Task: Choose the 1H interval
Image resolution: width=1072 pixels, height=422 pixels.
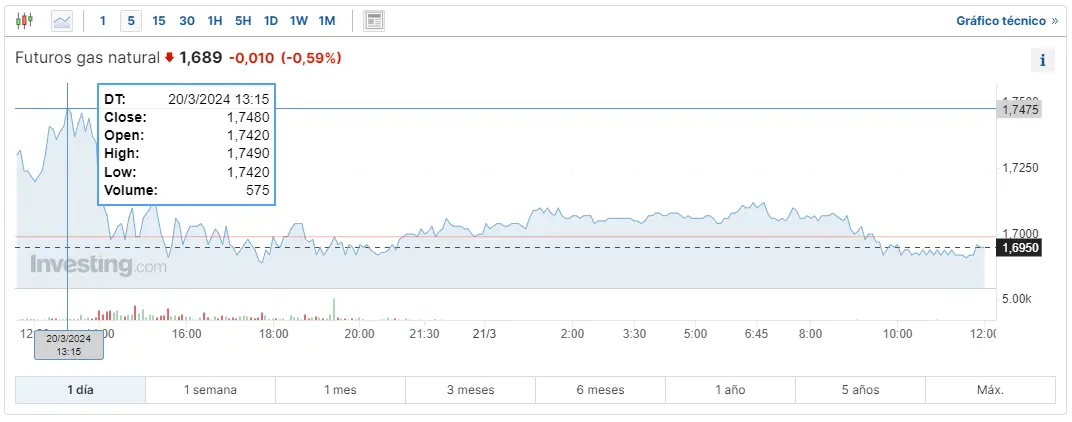Action: 215,20
